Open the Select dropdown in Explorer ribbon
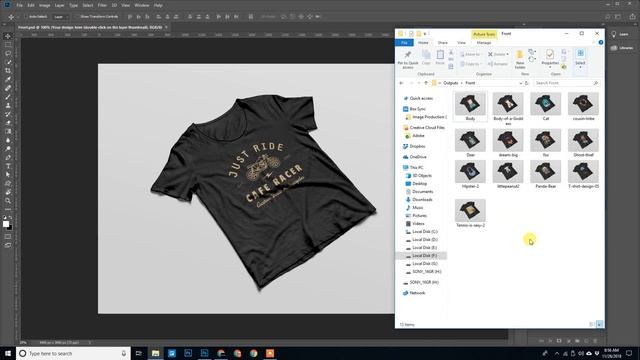This screenshot has width=640, height=360. pyautogui.click(x=580, y=60)
